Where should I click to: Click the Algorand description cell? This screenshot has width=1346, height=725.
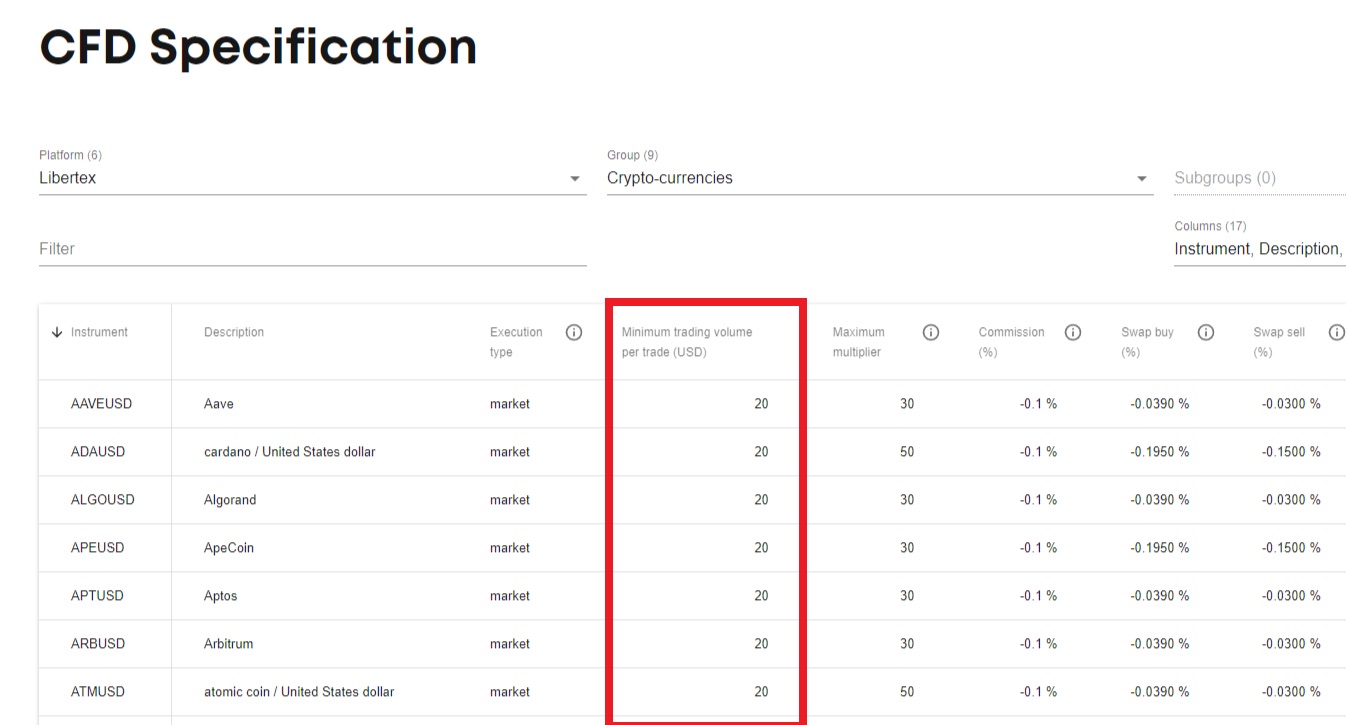[230, 500]
